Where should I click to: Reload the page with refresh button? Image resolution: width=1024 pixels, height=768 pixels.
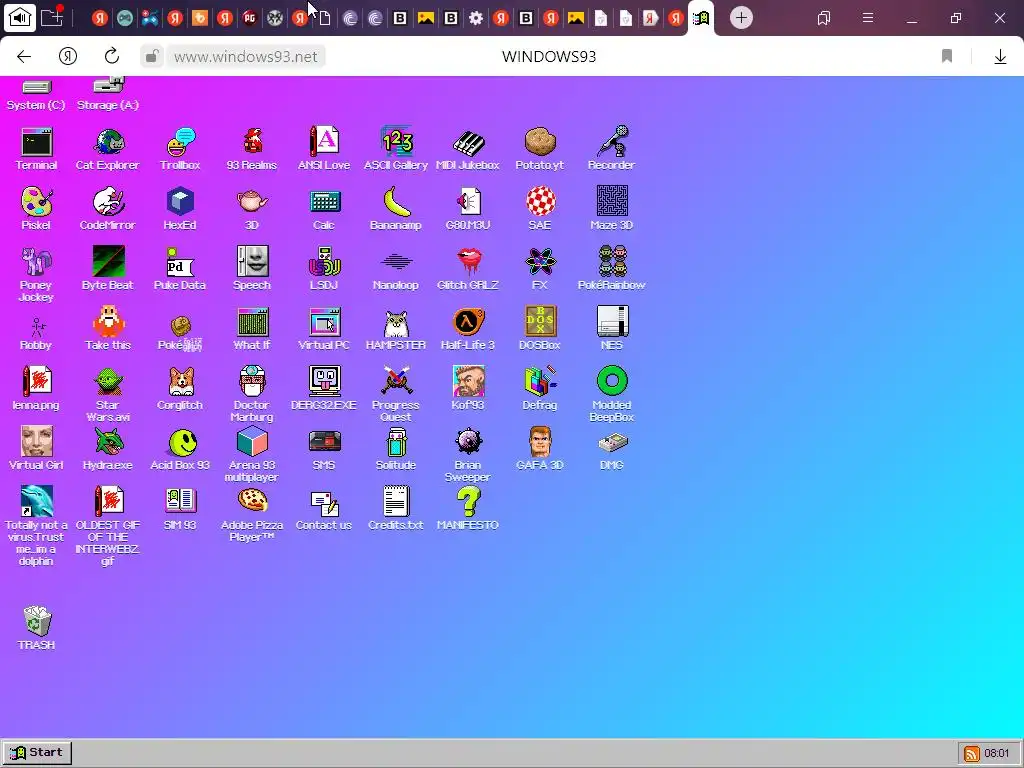coord(112,57)
